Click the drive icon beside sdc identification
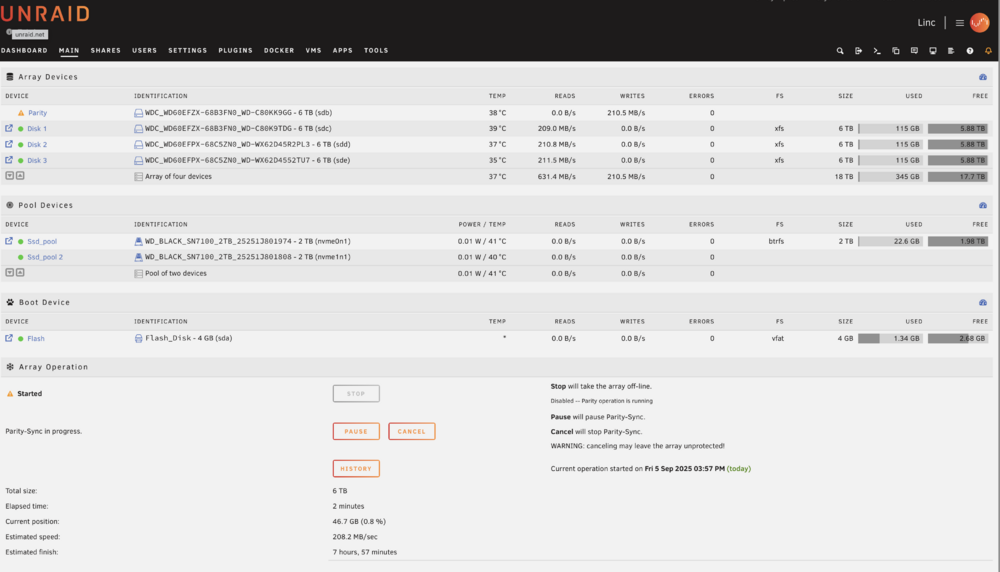 (x=138, y=129)
